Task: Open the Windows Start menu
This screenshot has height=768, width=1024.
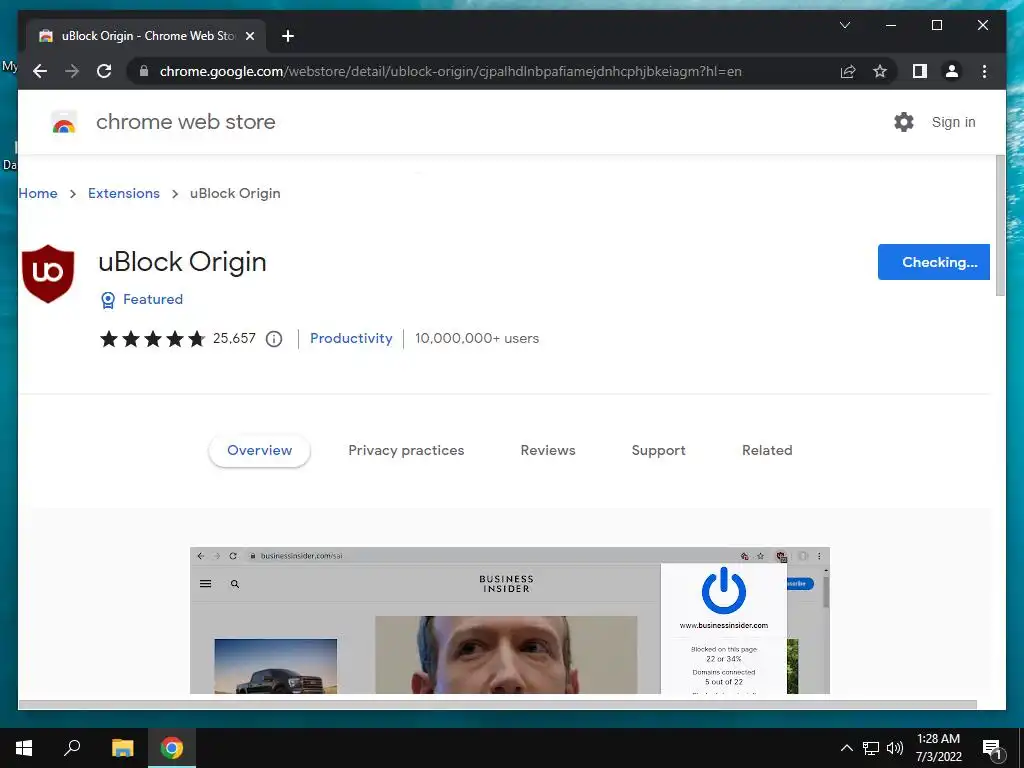Action: pos(24,748)
